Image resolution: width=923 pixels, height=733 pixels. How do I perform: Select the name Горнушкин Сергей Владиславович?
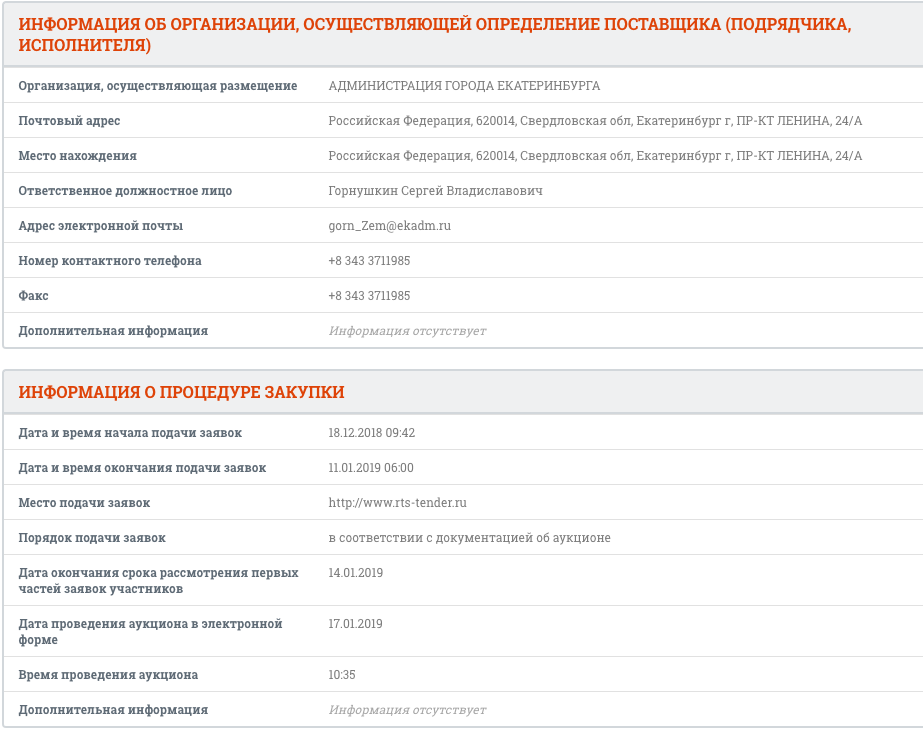[436, 191]
